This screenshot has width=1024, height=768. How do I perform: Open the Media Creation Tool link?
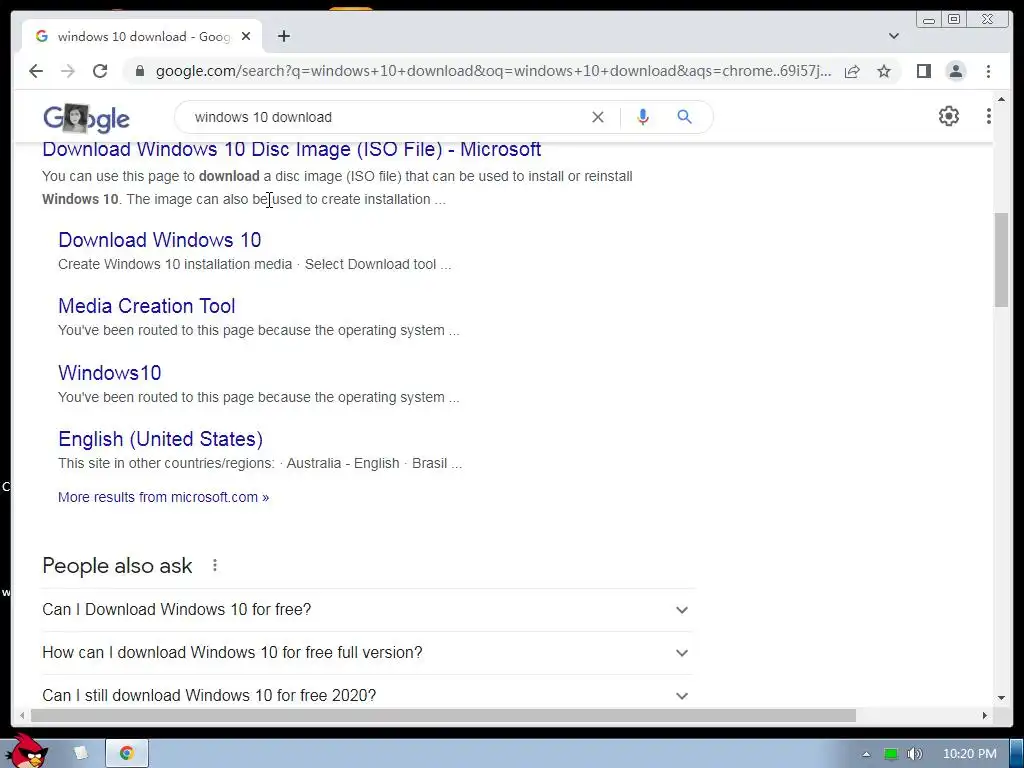pos(146,306)
